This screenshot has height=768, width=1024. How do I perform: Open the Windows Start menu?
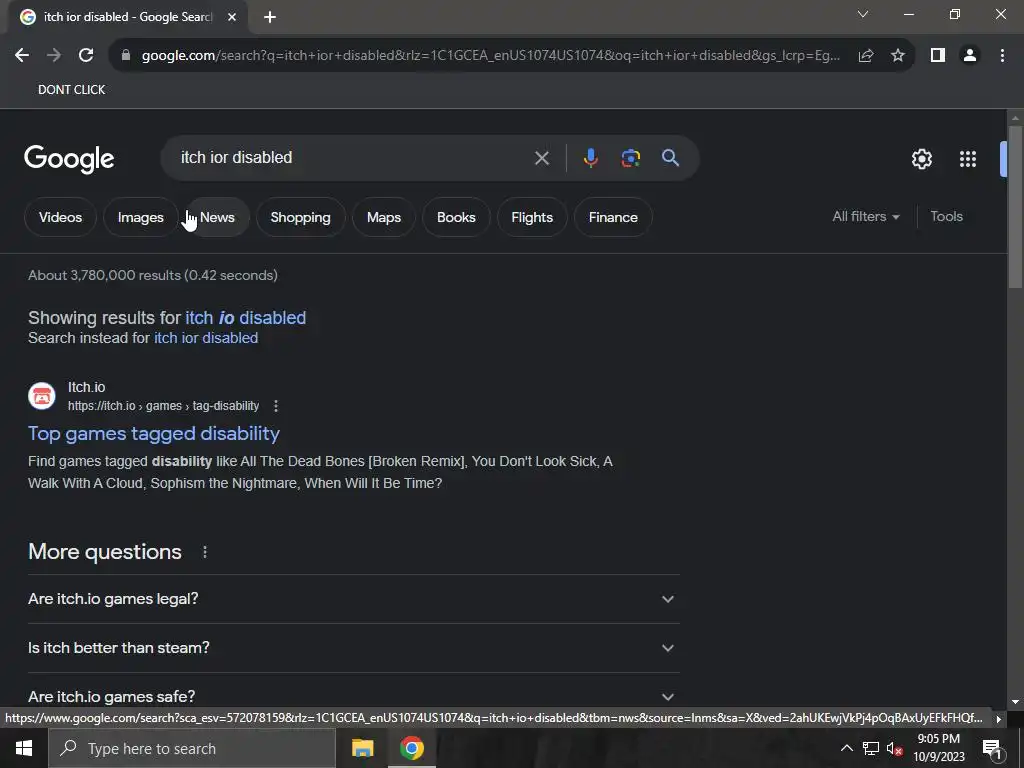click(24, 748)
